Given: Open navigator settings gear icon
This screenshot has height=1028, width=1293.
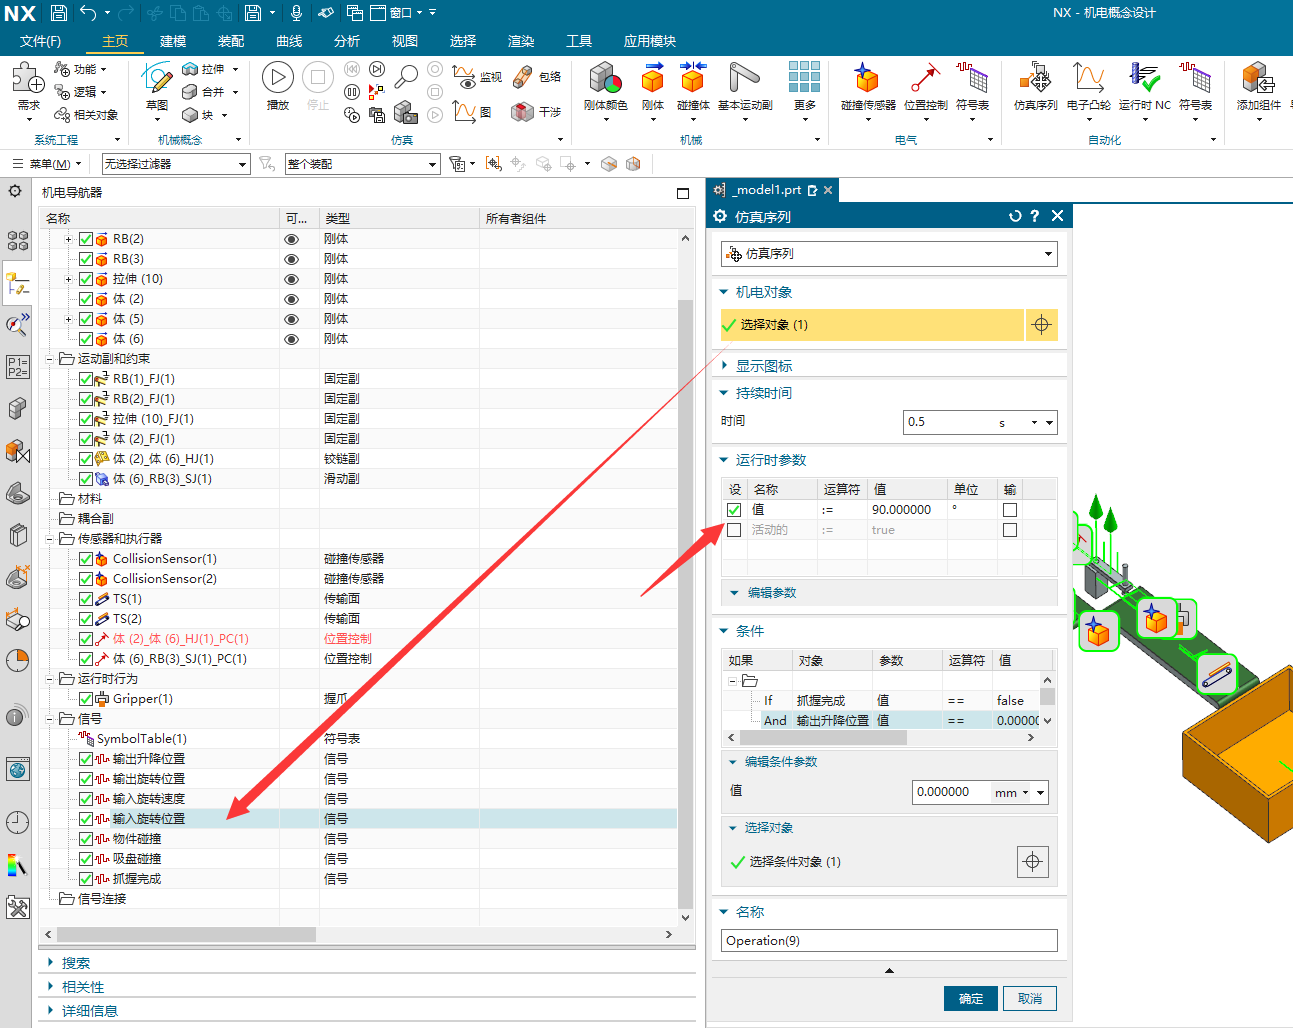Looking at the screenshot, I should [15, 191].
